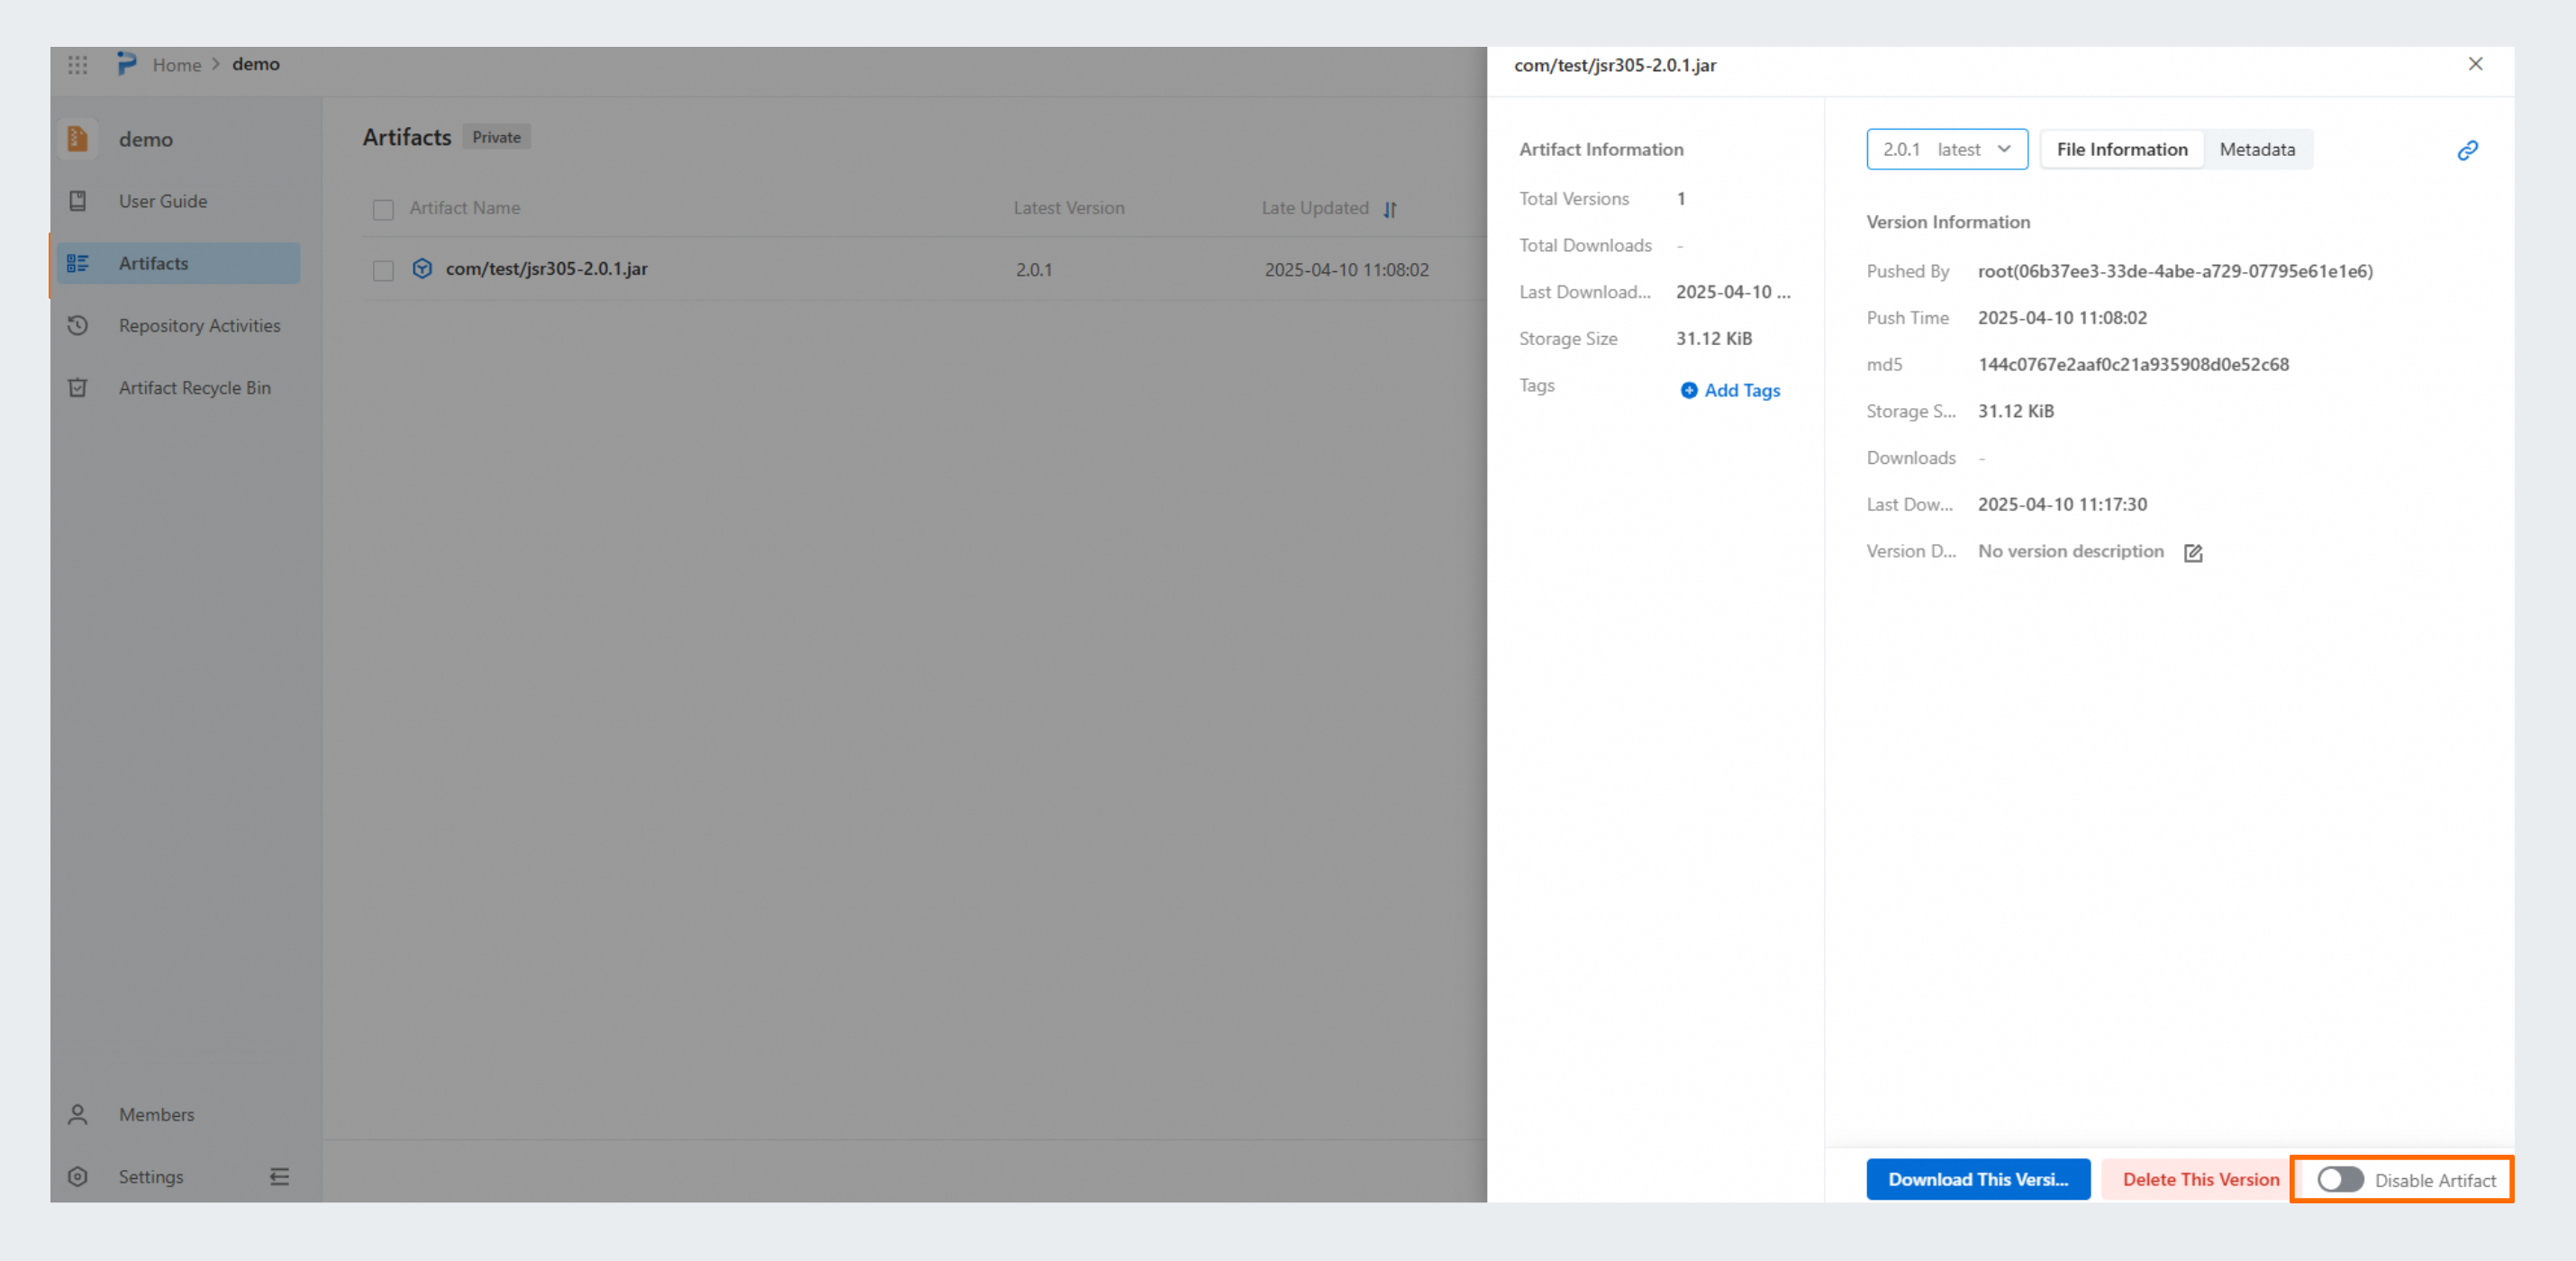
Task: Check the select-all artifacts header checkbox
Action: [x=383, y=209]
